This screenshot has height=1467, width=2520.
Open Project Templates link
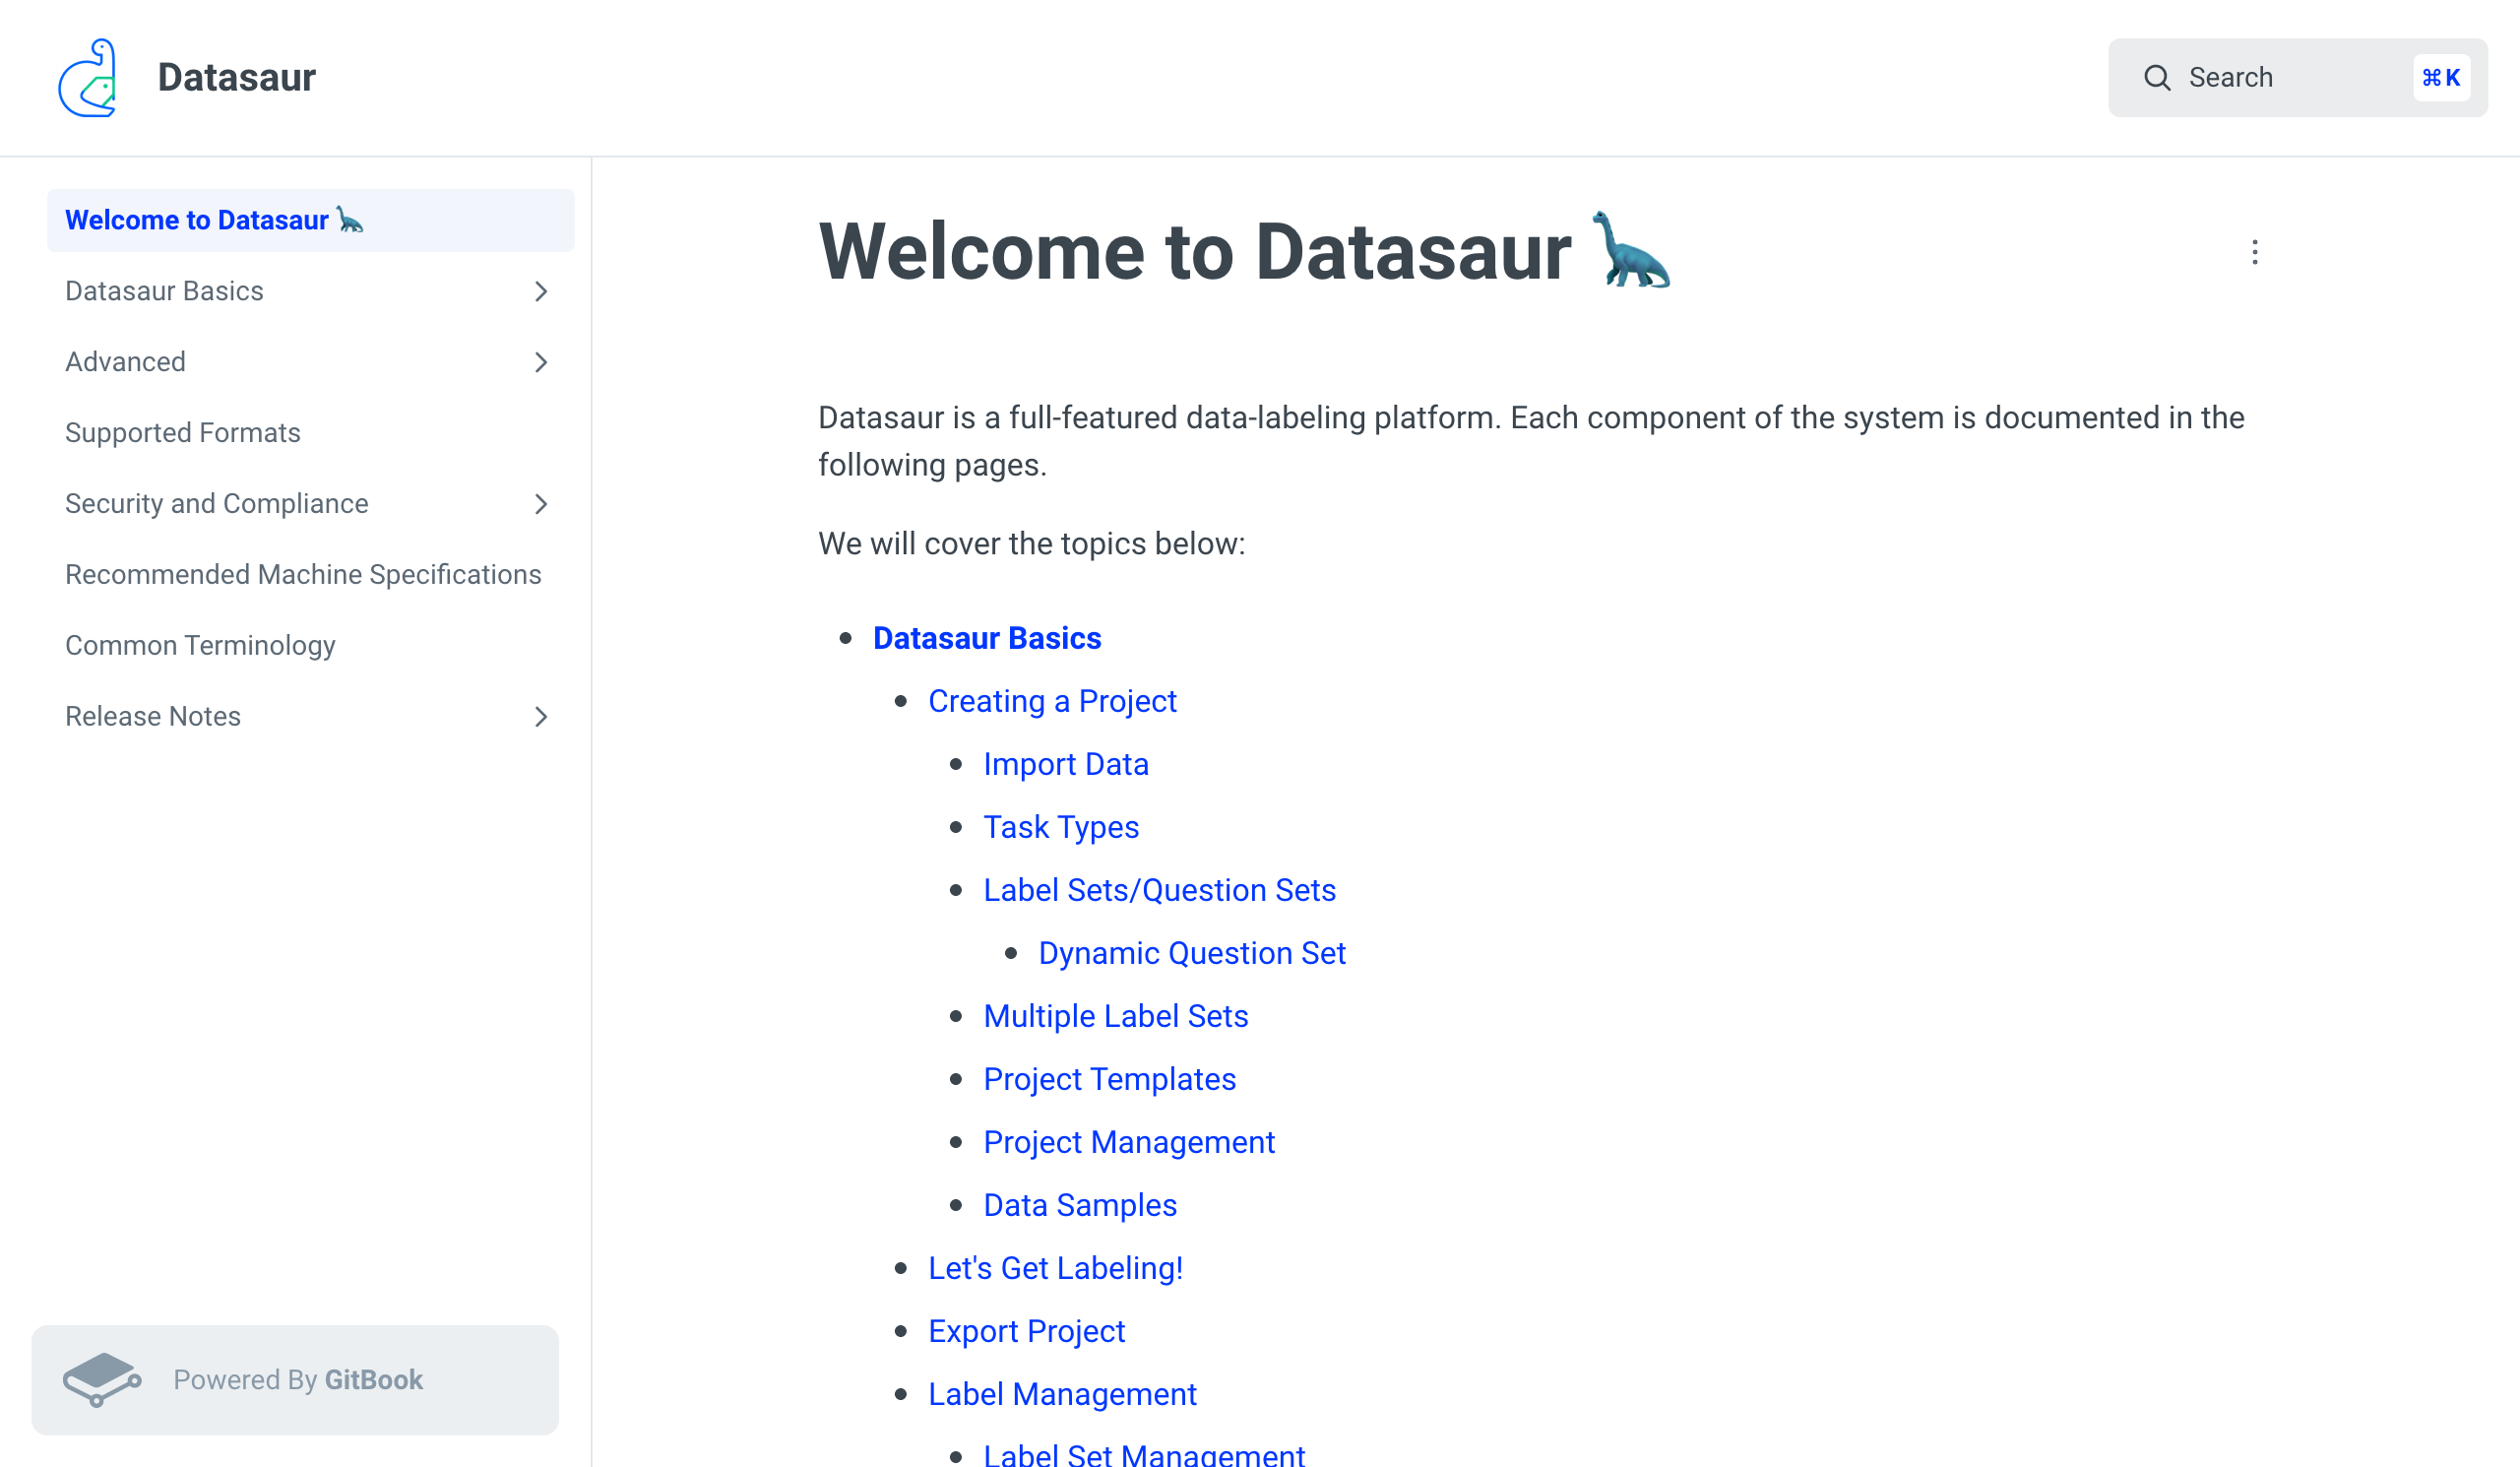coord(1109,1079)
